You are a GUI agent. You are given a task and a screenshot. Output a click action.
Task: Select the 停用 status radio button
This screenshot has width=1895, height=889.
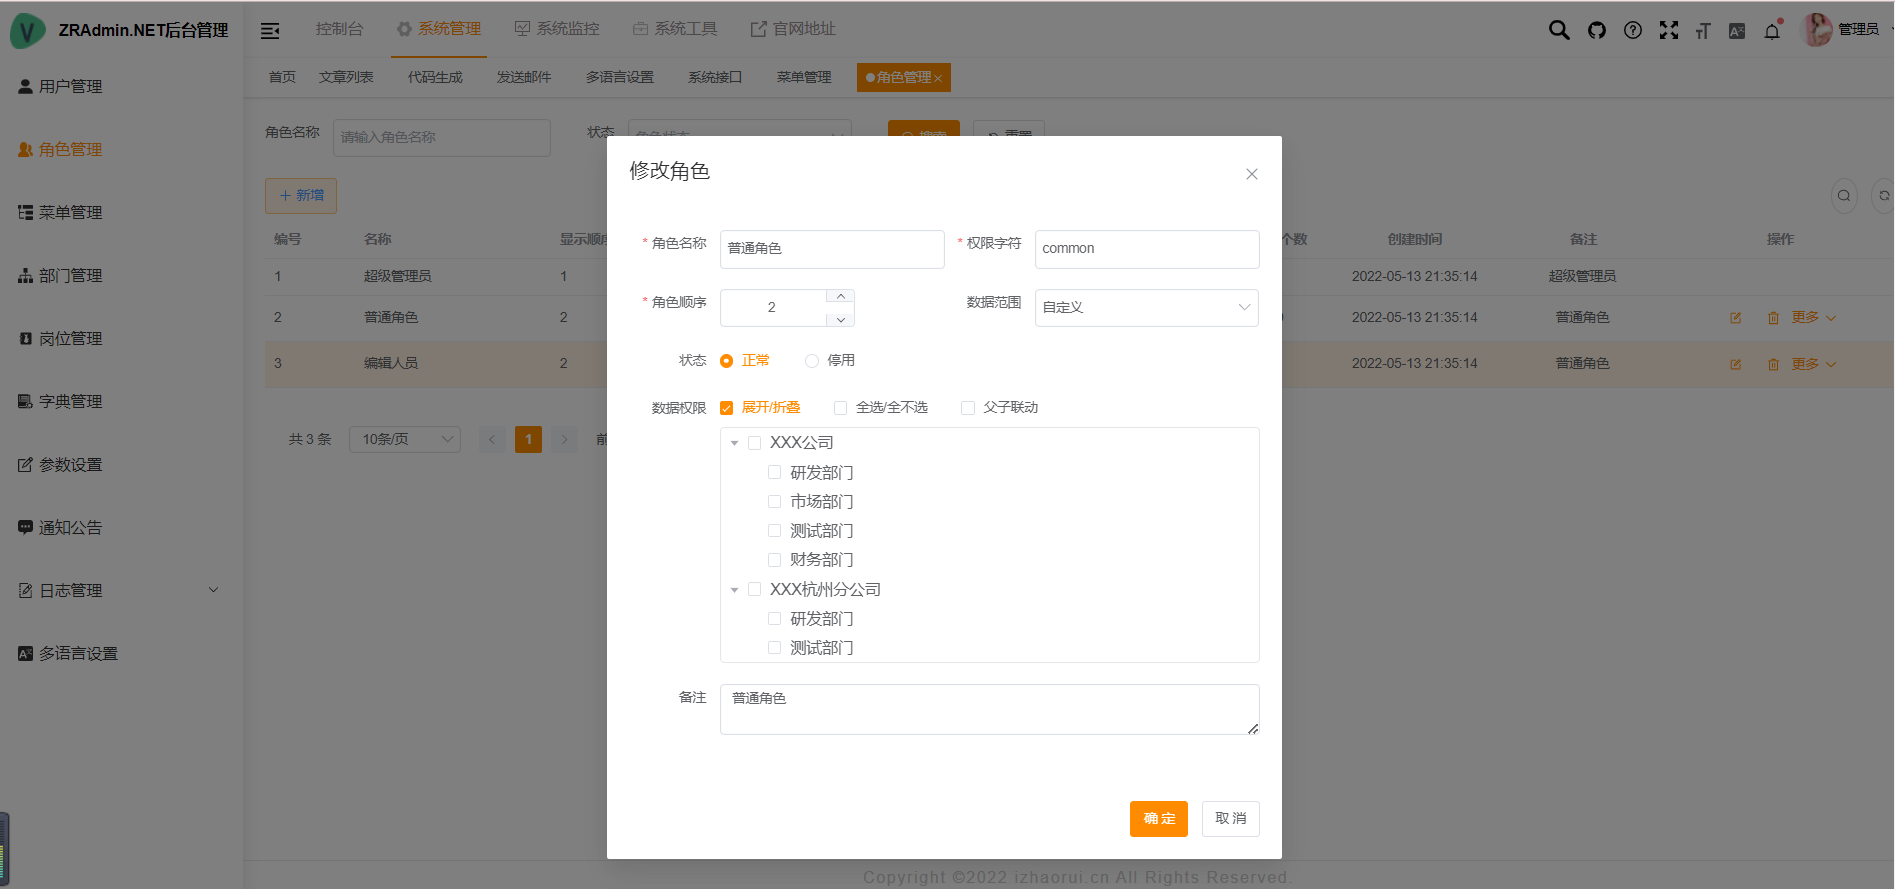812,361
